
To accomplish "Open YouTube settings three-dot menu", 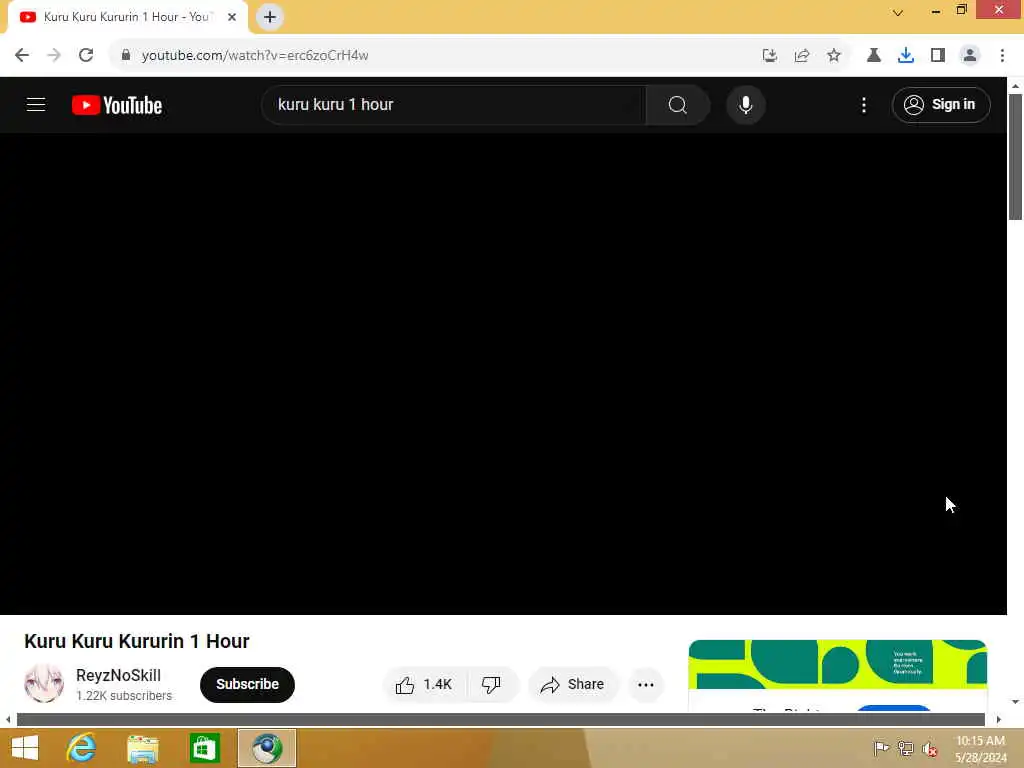I will tap(864, 105).
